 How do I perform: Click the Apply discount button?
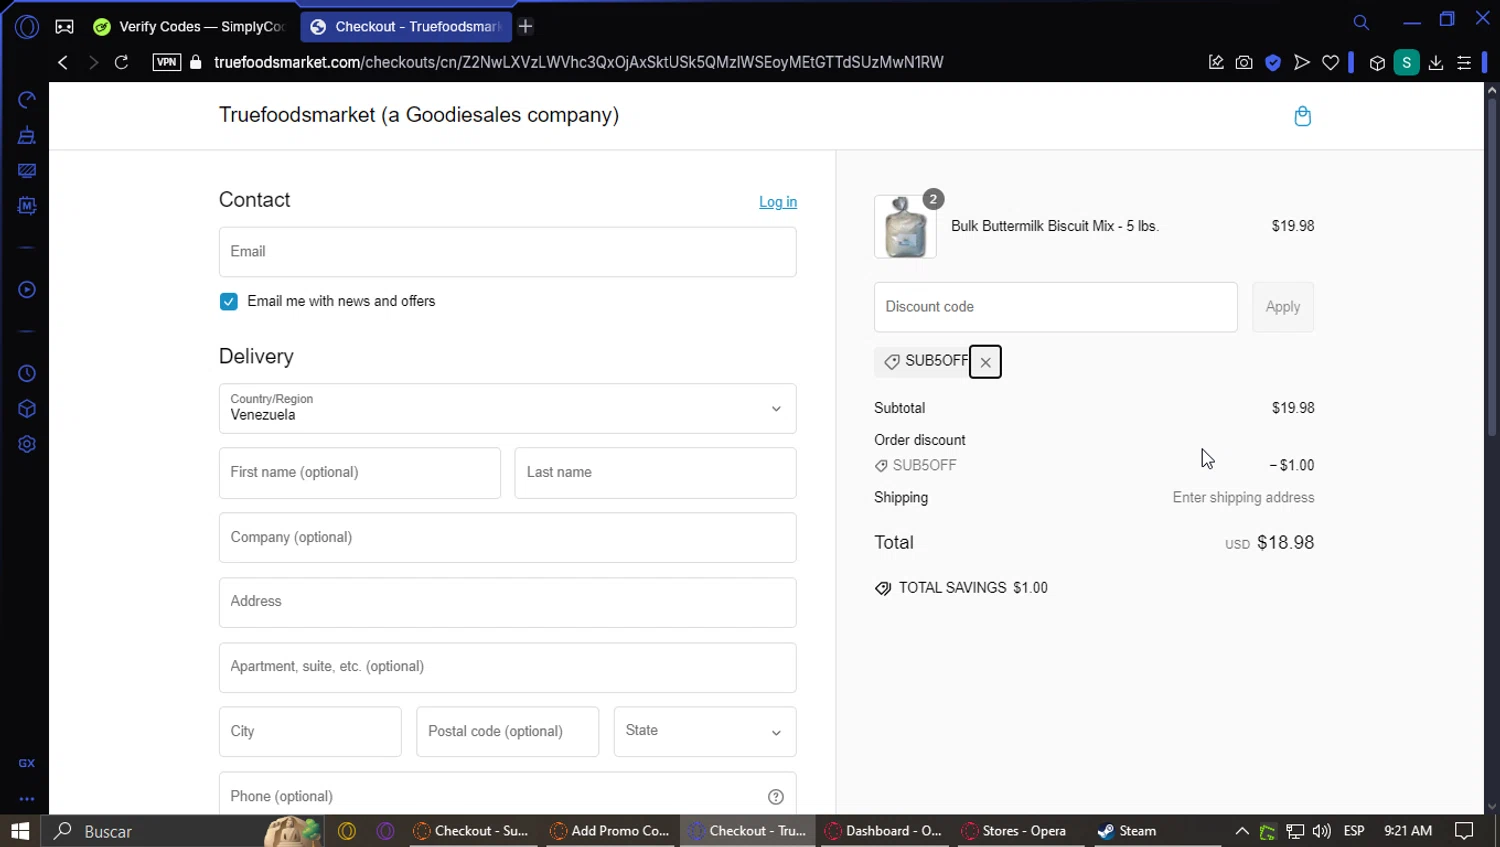[x=1283, y=307]
